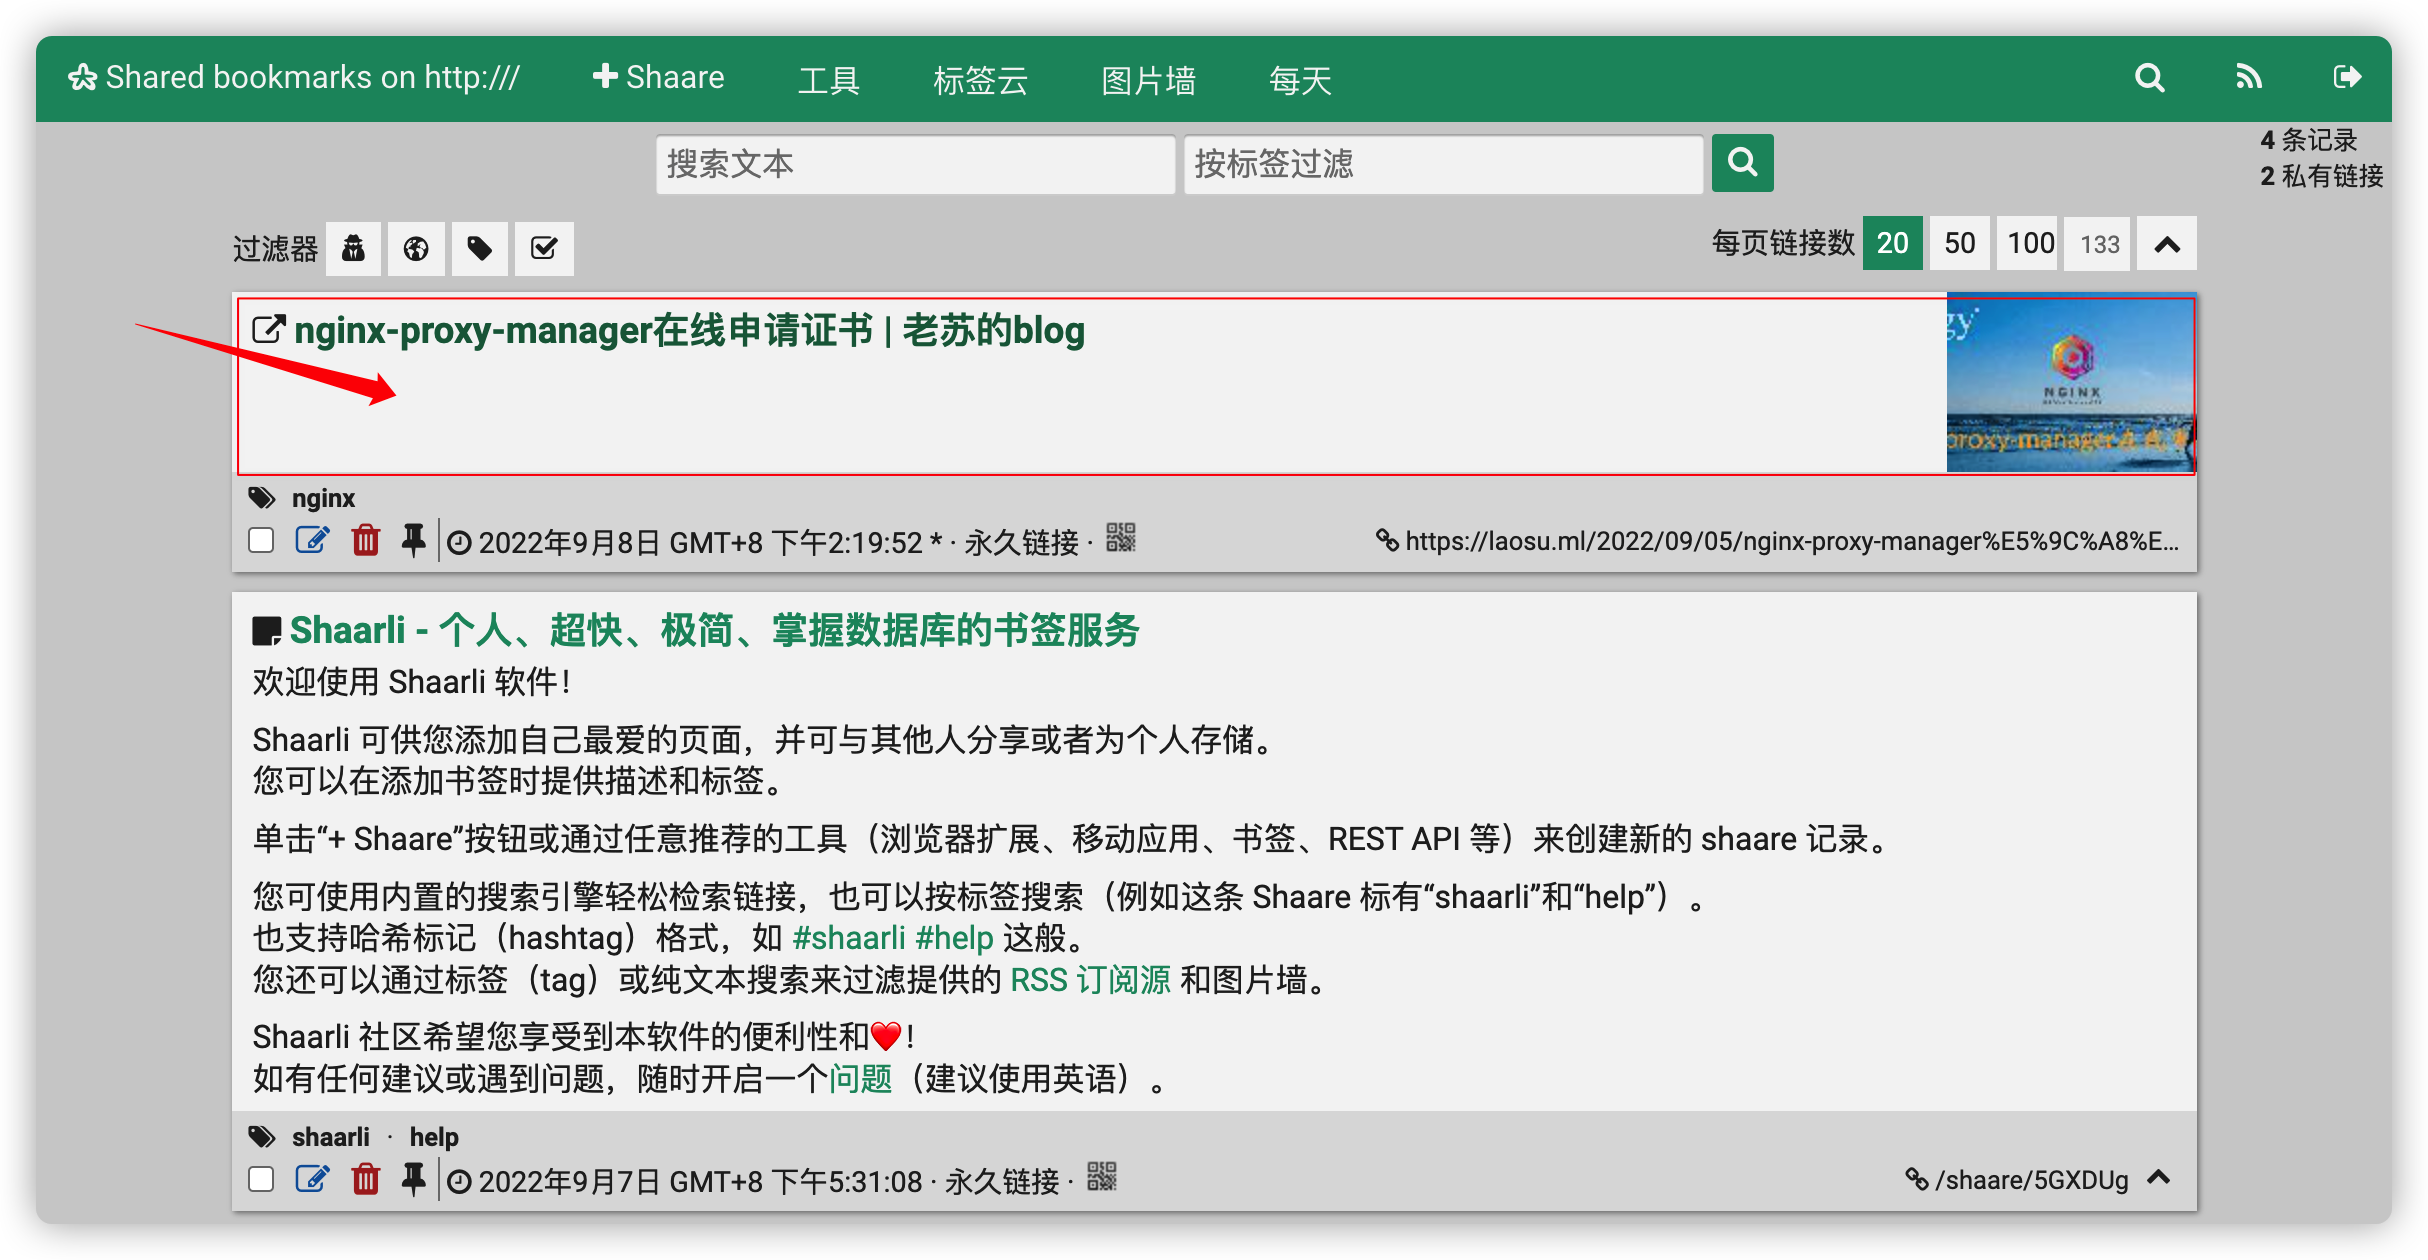Open the RSS 订阅源 link

tap(1090, 980)
